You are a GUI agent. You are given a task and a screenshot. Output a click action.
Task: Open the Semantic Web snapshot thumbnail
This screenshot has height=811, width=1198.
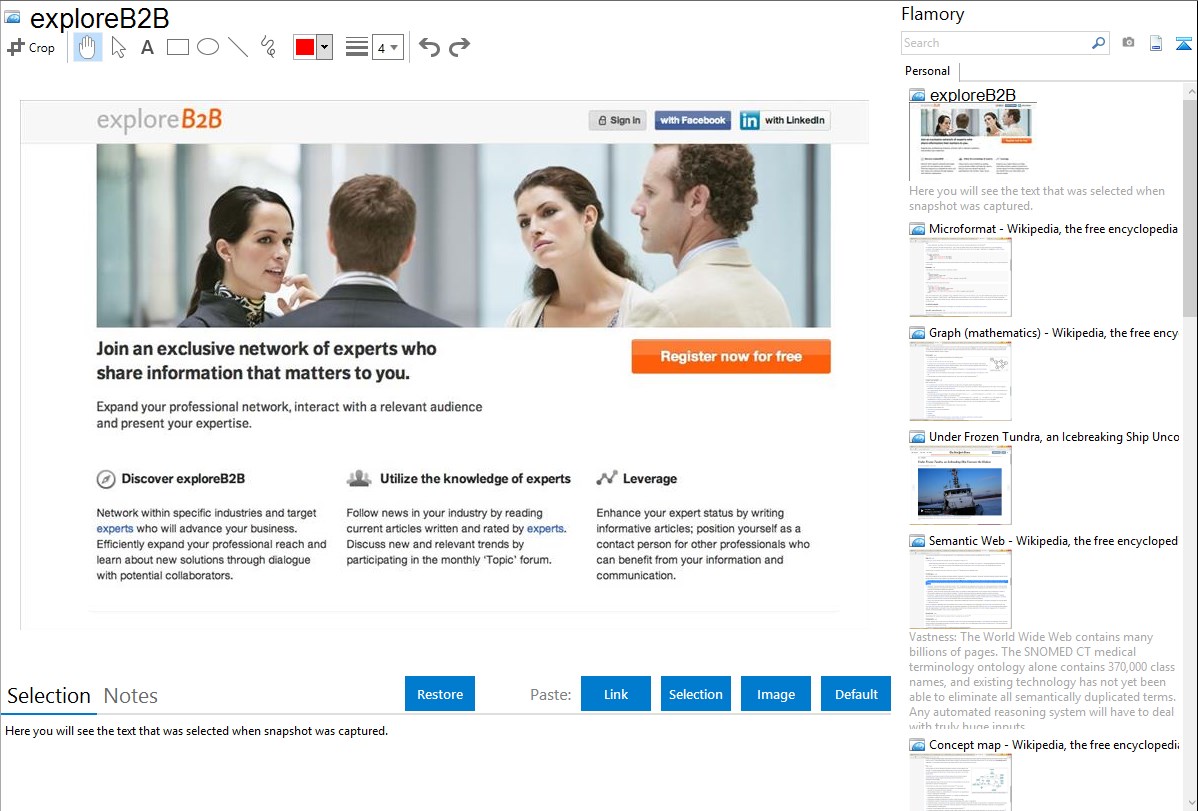(x=960, y=589)
